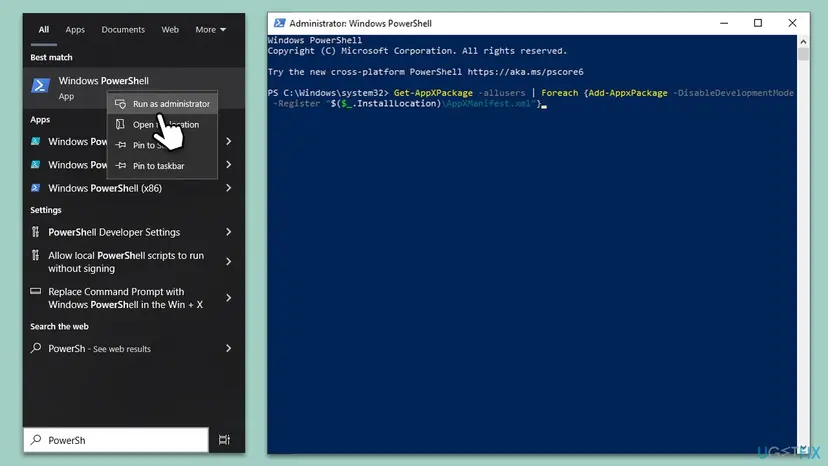Click the icon beside Allow local PowerShell scripts

coord(35,255)
